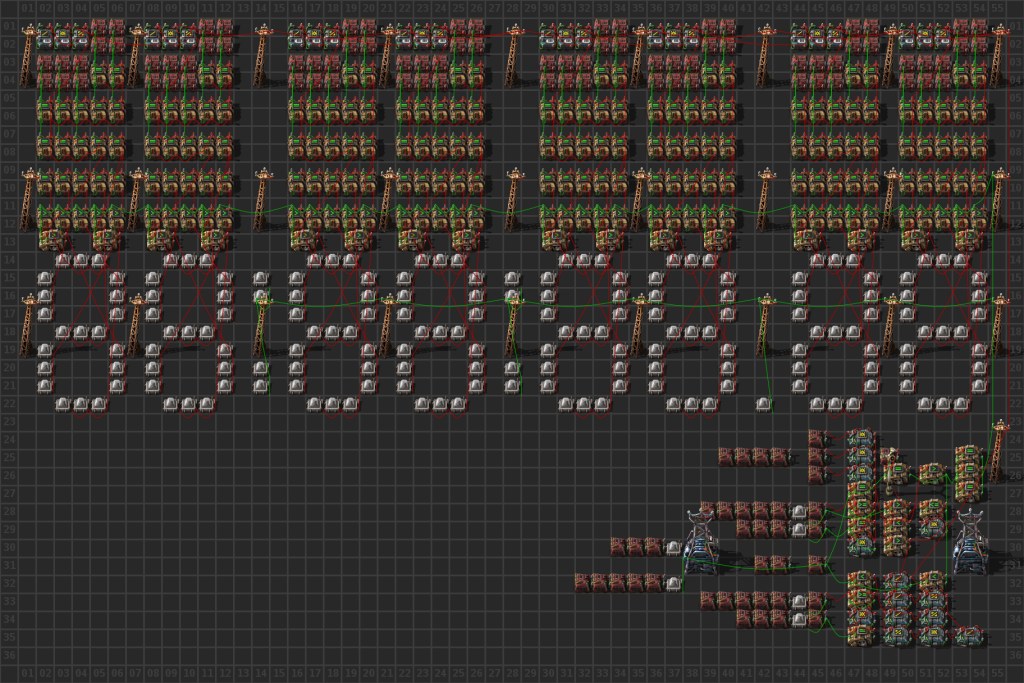1024x683 pixels.
Task: Select leftmost constant combinator in row 32
Action: pyautogui.click(x=583, y=582)
